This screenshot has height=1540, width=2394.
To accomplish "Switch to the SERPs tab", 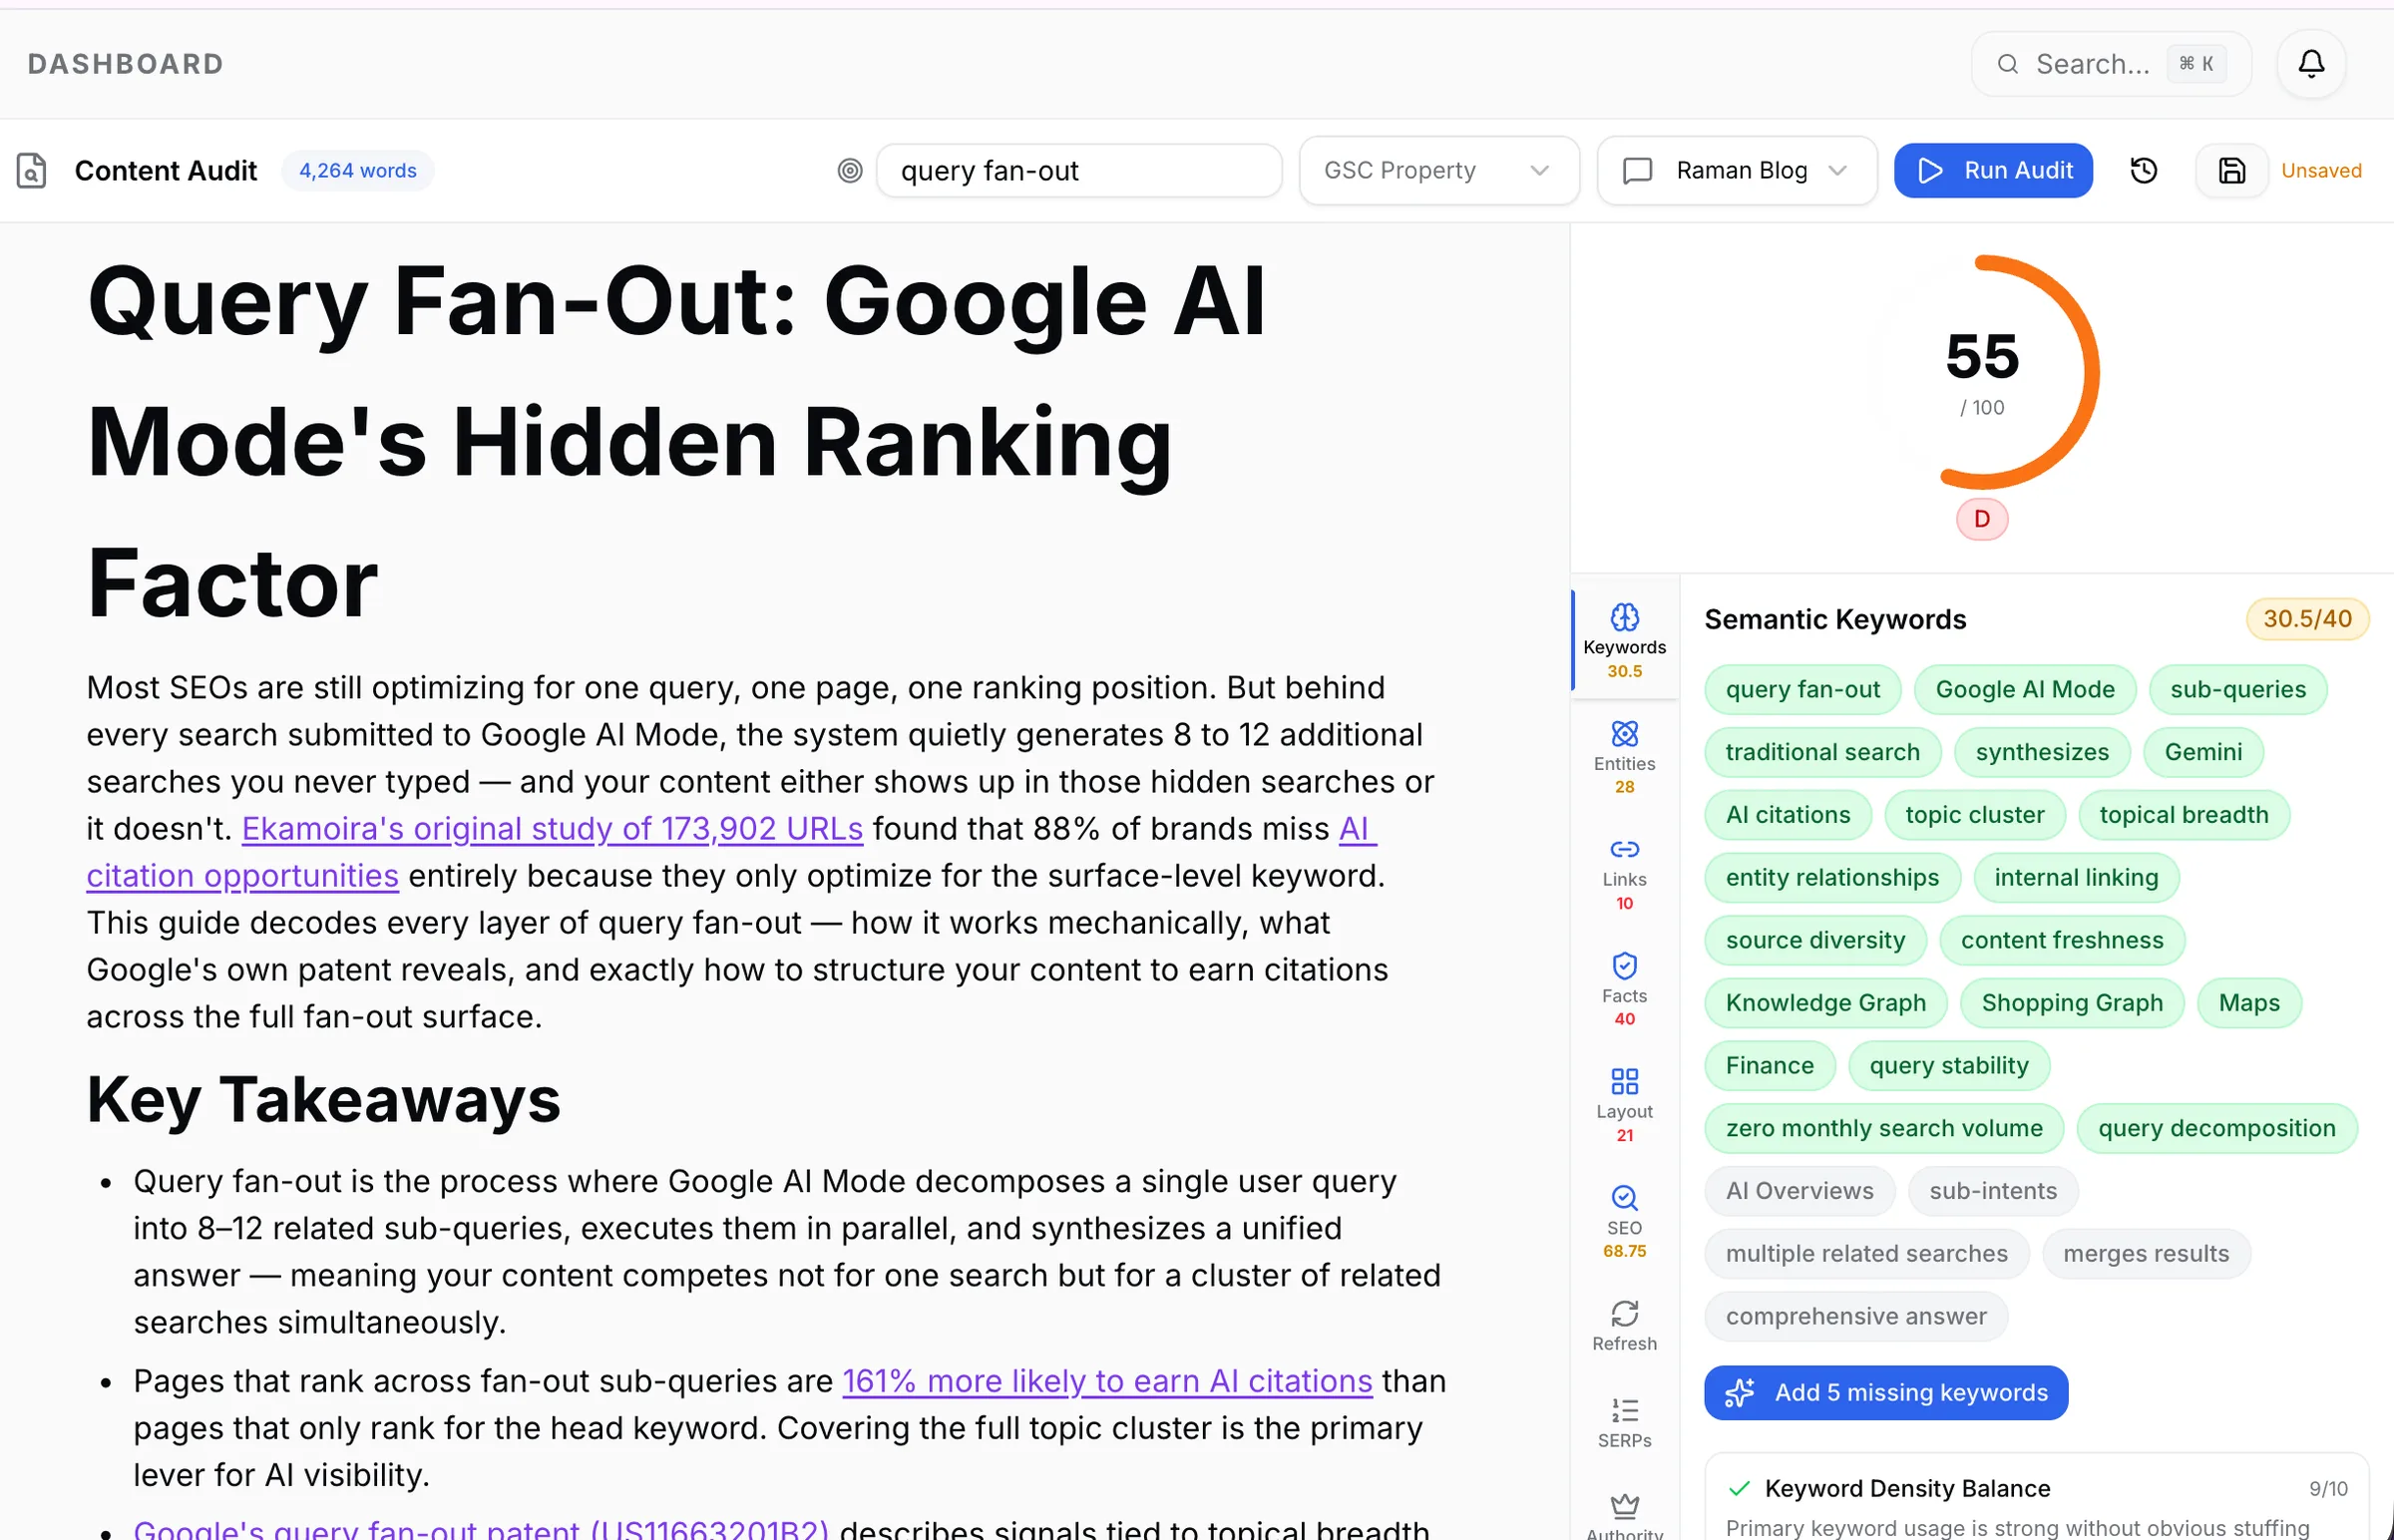I will pyautogui.click(x=1624, y=1422).
